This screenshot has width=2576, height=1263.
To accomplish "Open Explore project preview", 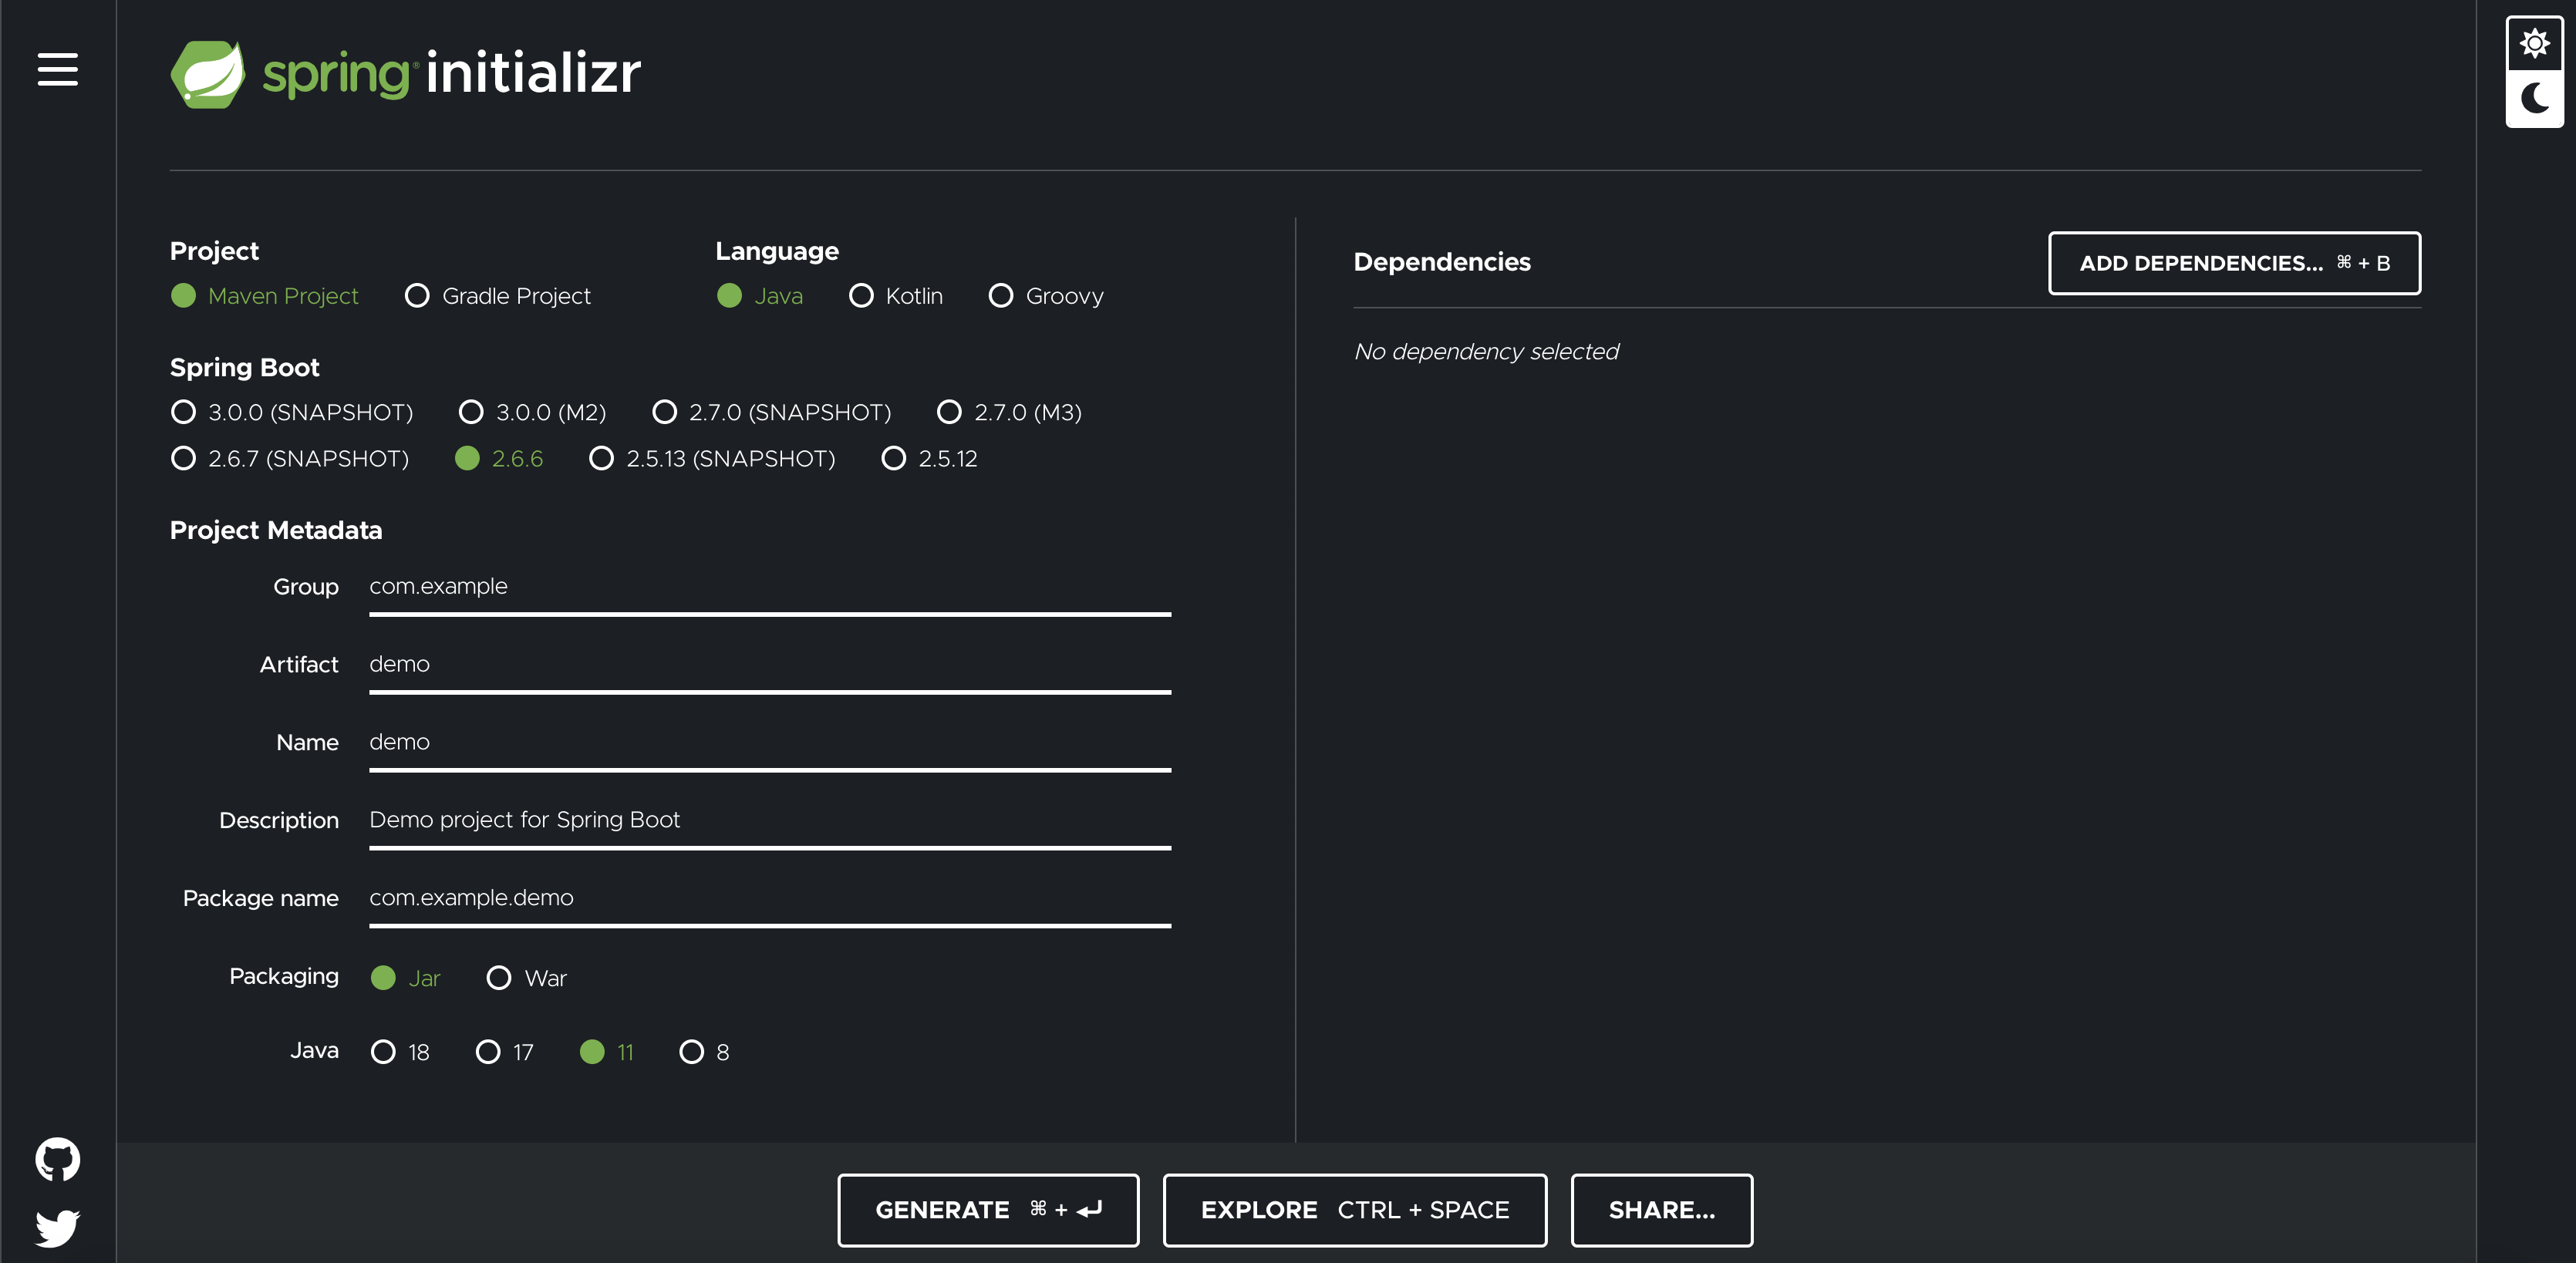I will point(1354,1210).
